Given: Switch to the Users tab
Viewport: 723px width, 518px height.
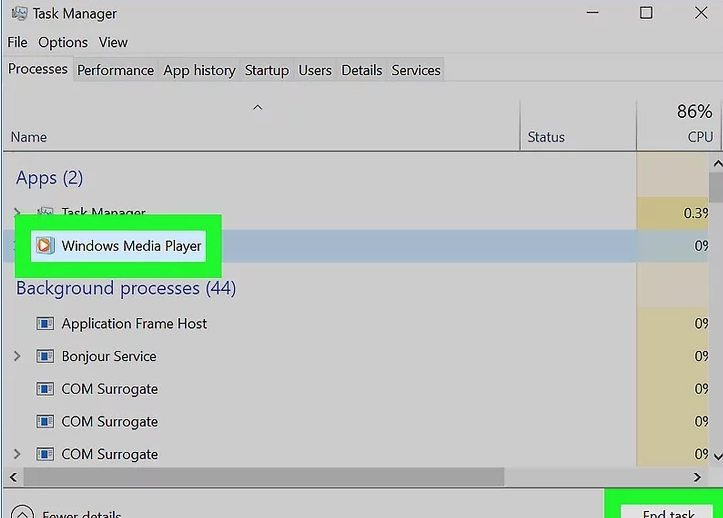Looking at the screenshot, I should 315,70.
